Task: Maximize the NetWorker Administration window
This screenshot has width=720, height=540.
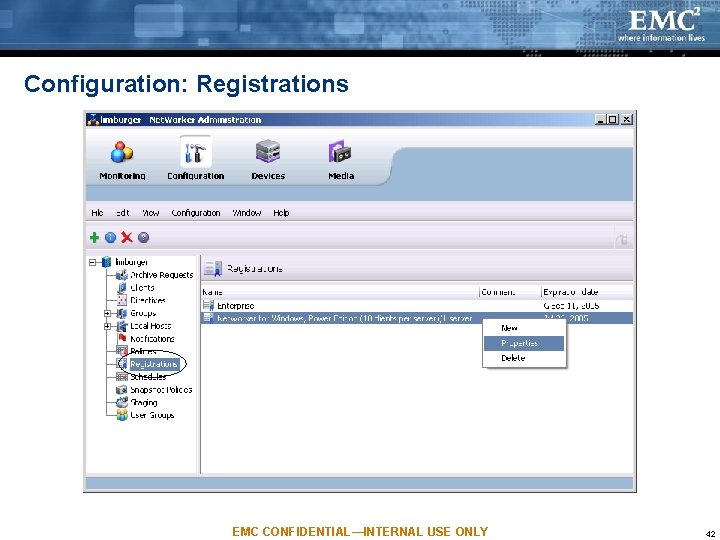Action: point(613,119)
